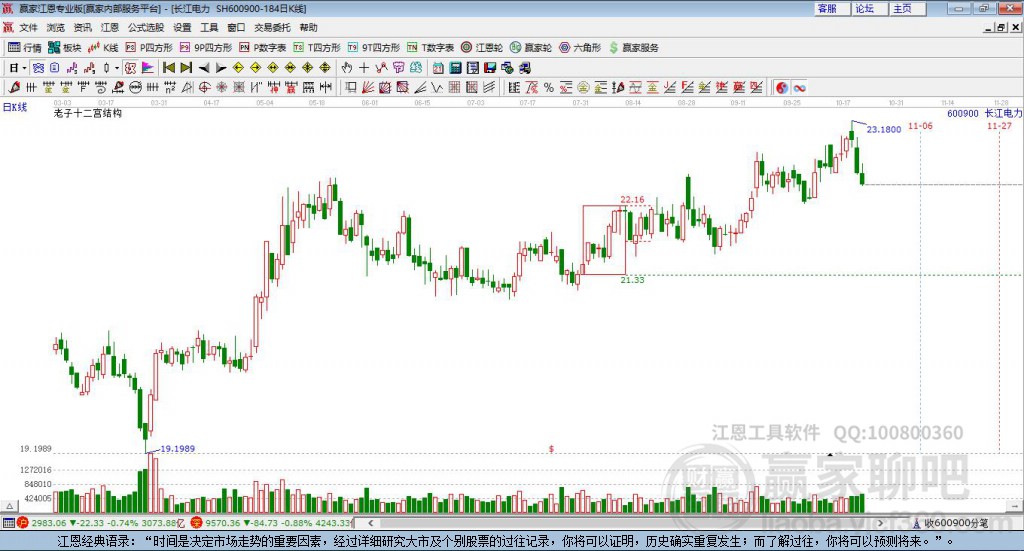The width and height of the screenshot is (1024, 551).
Task: Click the horizontal scrollbar left arrow
Action: [371, 523]
